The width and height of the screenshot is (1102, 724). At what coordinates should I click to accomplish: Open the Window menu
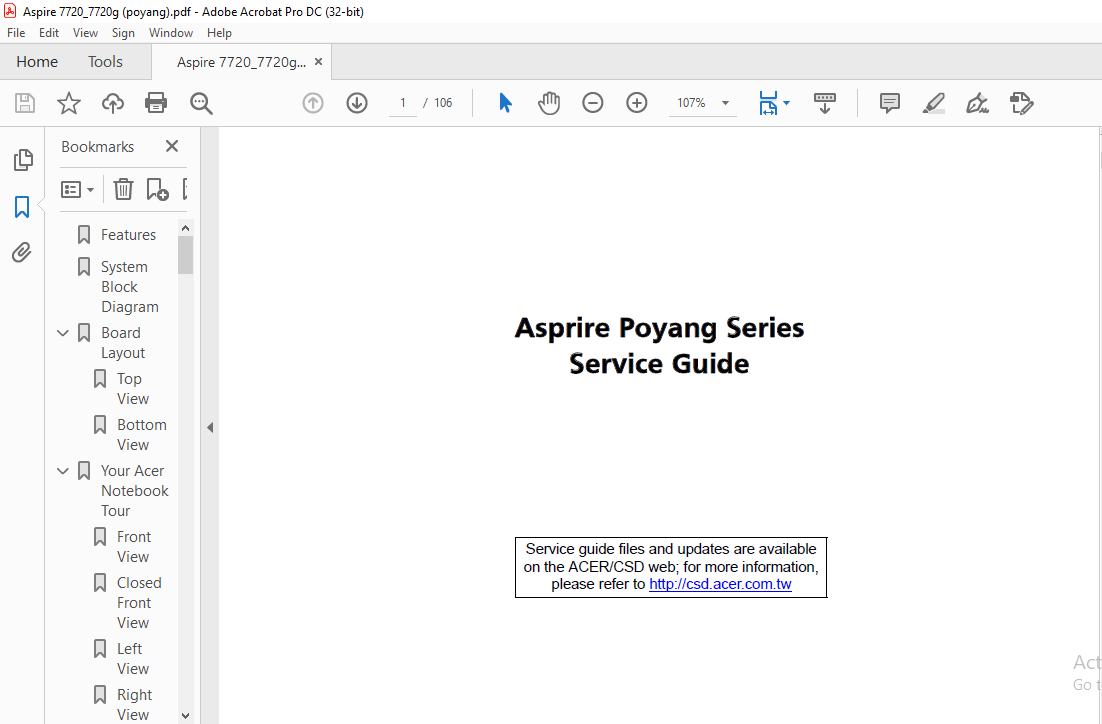[x=171, y=33]
